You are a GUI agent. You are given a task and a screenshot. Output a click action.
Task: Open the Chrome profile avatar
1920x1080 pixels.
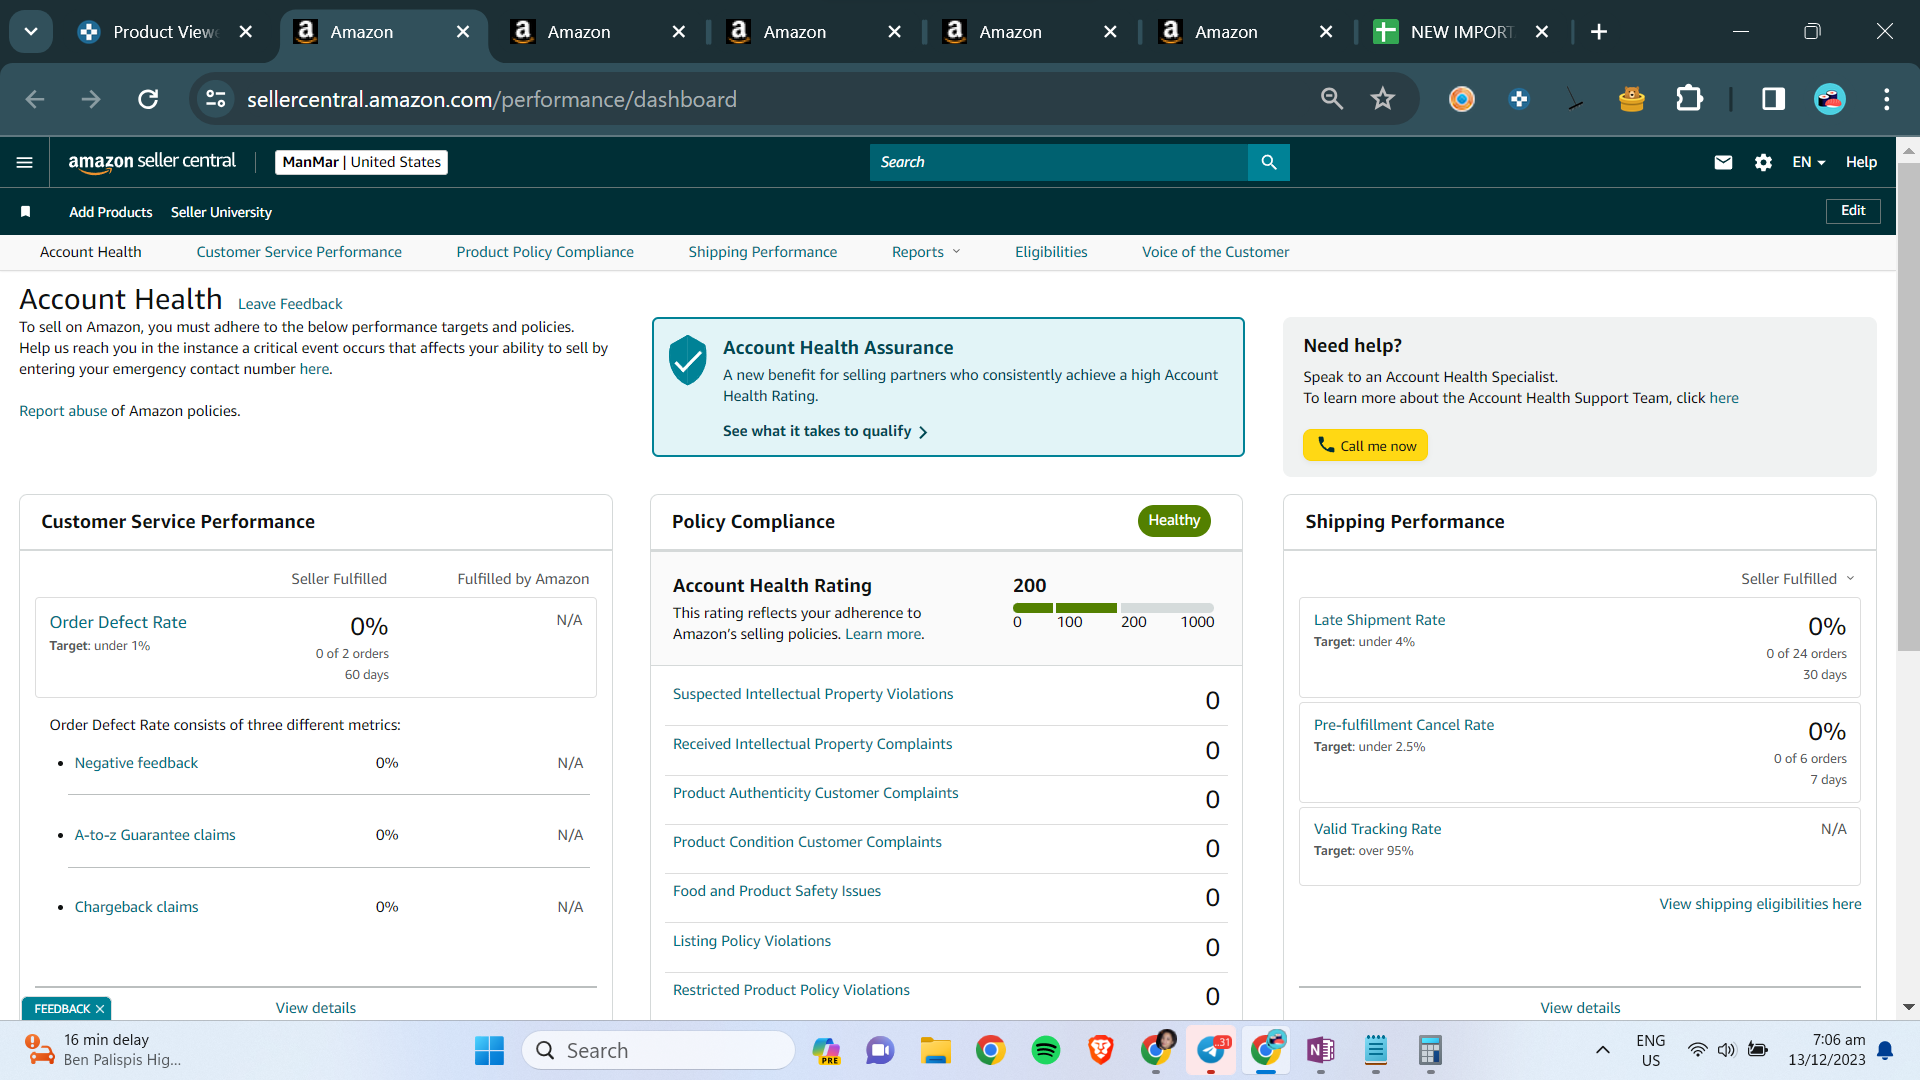(x=1830, y=99)
